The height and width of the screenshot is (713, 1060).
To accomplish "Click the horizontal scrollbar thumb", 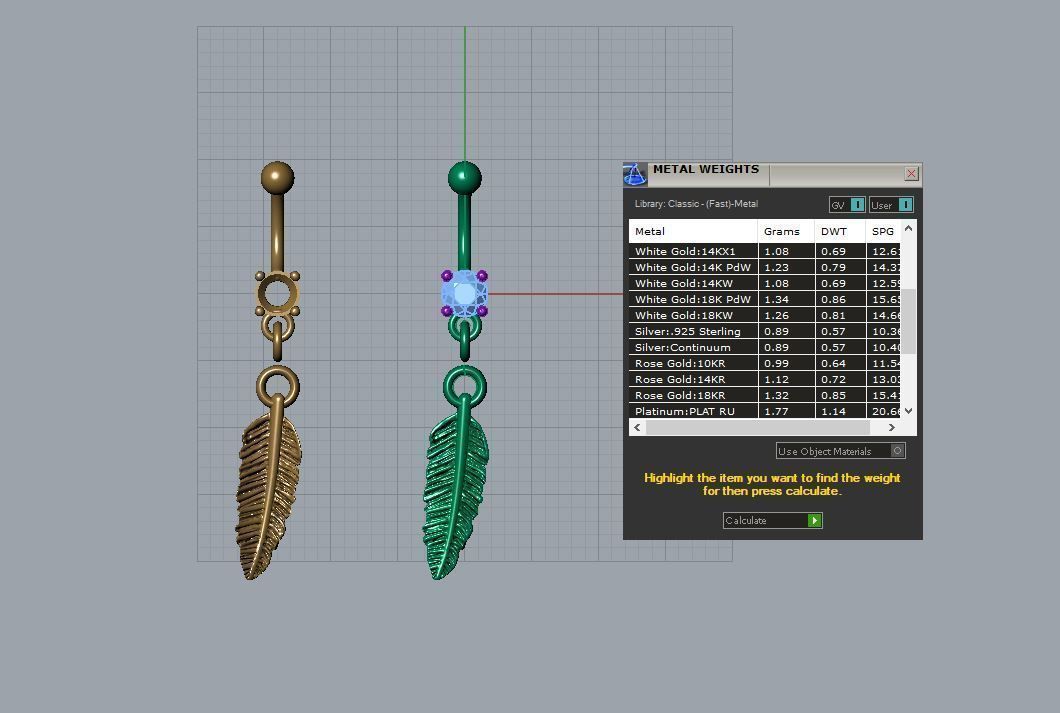I will point(758,427).
